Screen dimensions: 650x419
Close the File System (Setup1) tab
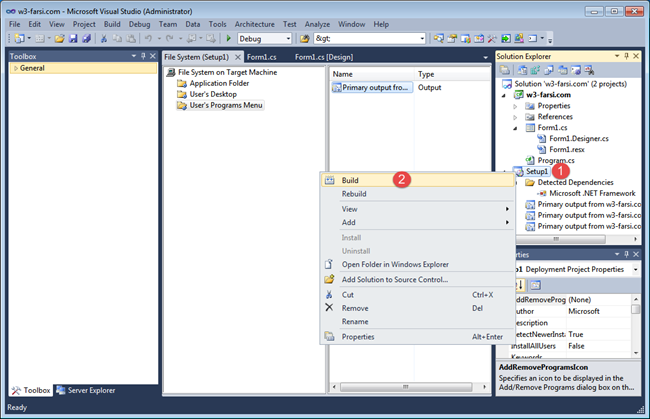click(238, 57)
